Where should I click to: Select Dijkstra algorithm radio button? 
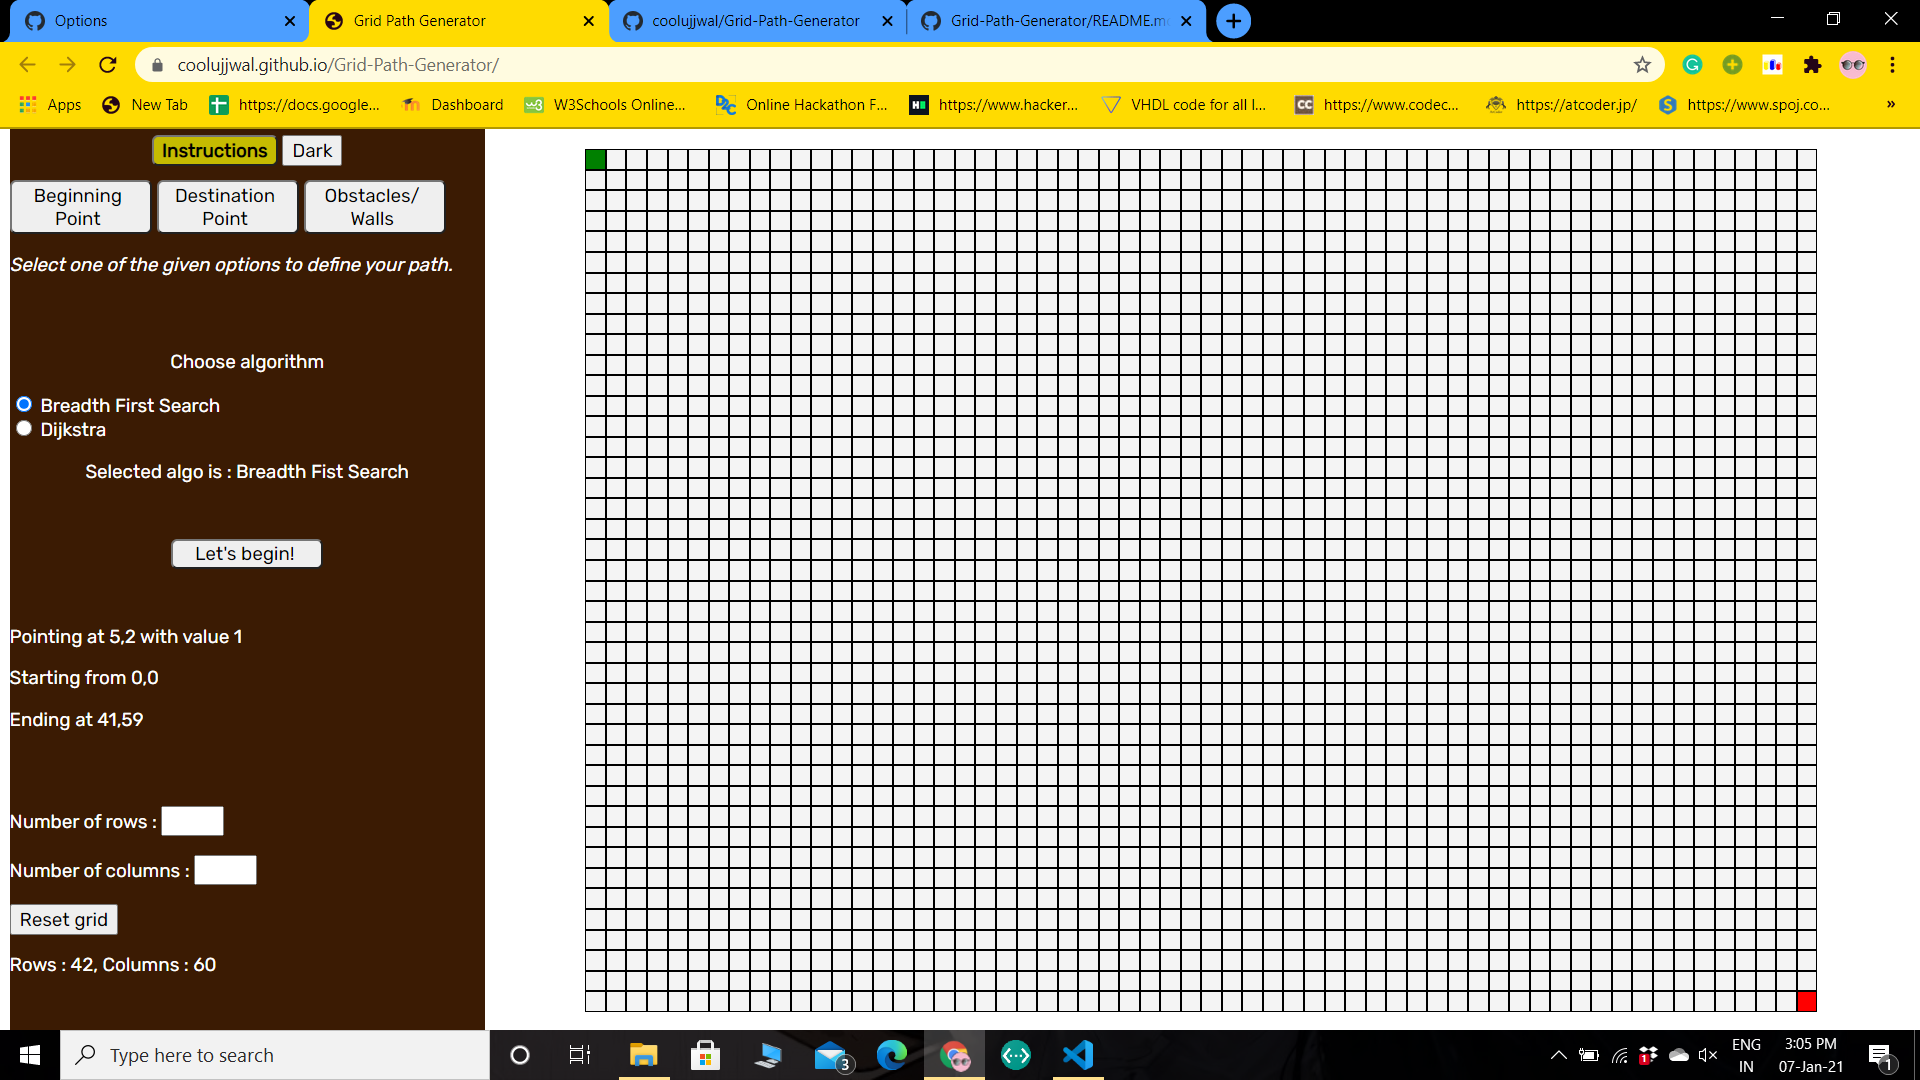pyautogui.click(x=24, y=428)
